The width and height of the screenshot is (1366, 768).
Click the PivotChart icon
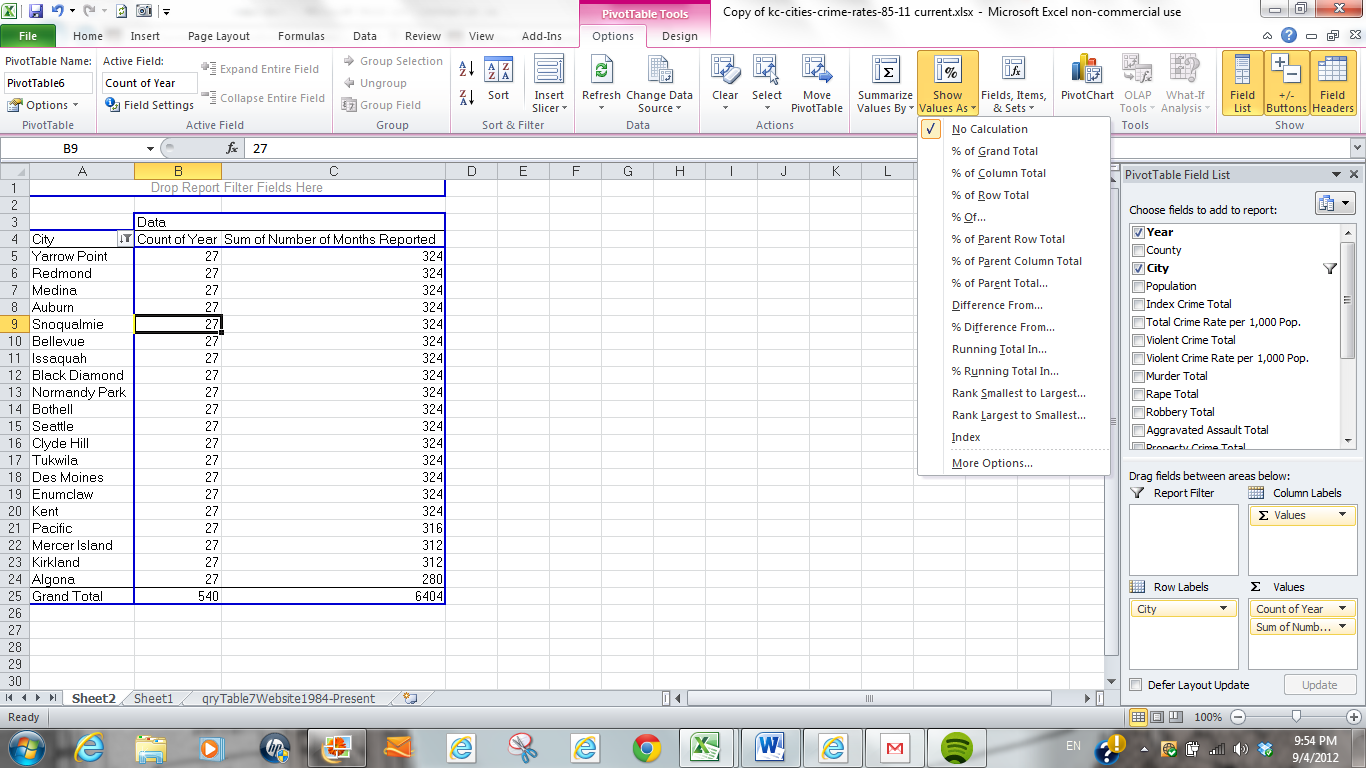(1087, 72)
